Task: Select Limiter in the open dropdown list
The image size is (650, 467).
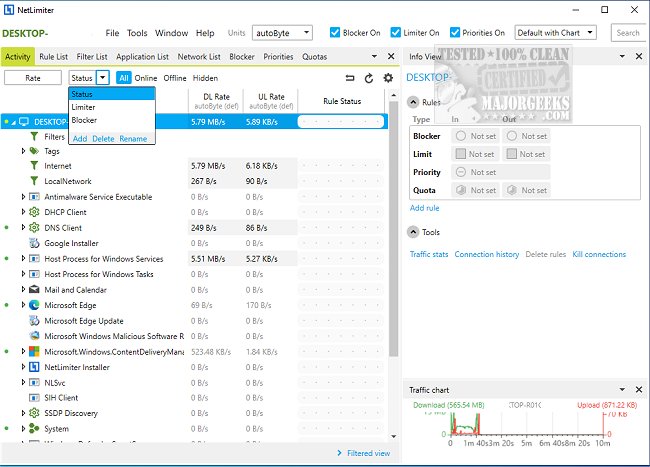Action: [x=84, y=107]
